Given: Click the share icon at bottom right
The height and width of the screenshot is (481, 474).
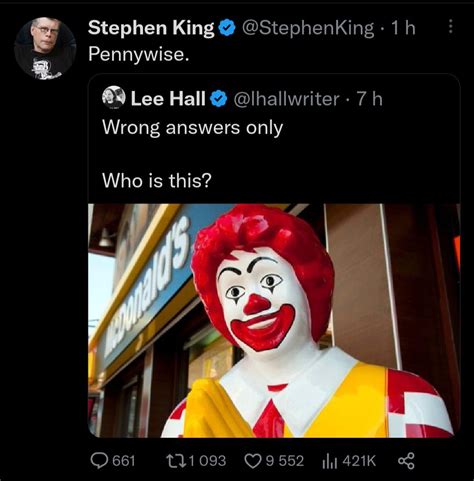Looking at the screenshot, I should click(x=406, y=461).
